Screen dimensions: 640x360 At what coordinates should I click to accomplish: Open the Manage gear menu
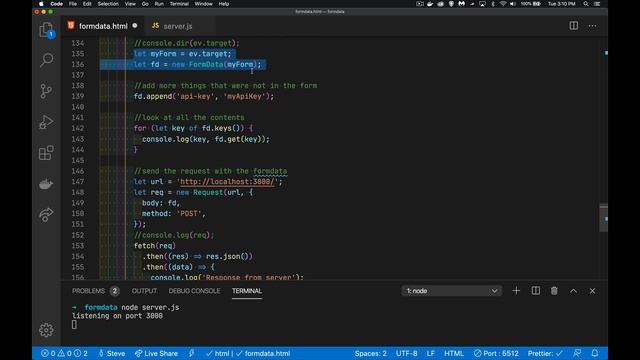(46, 330)
